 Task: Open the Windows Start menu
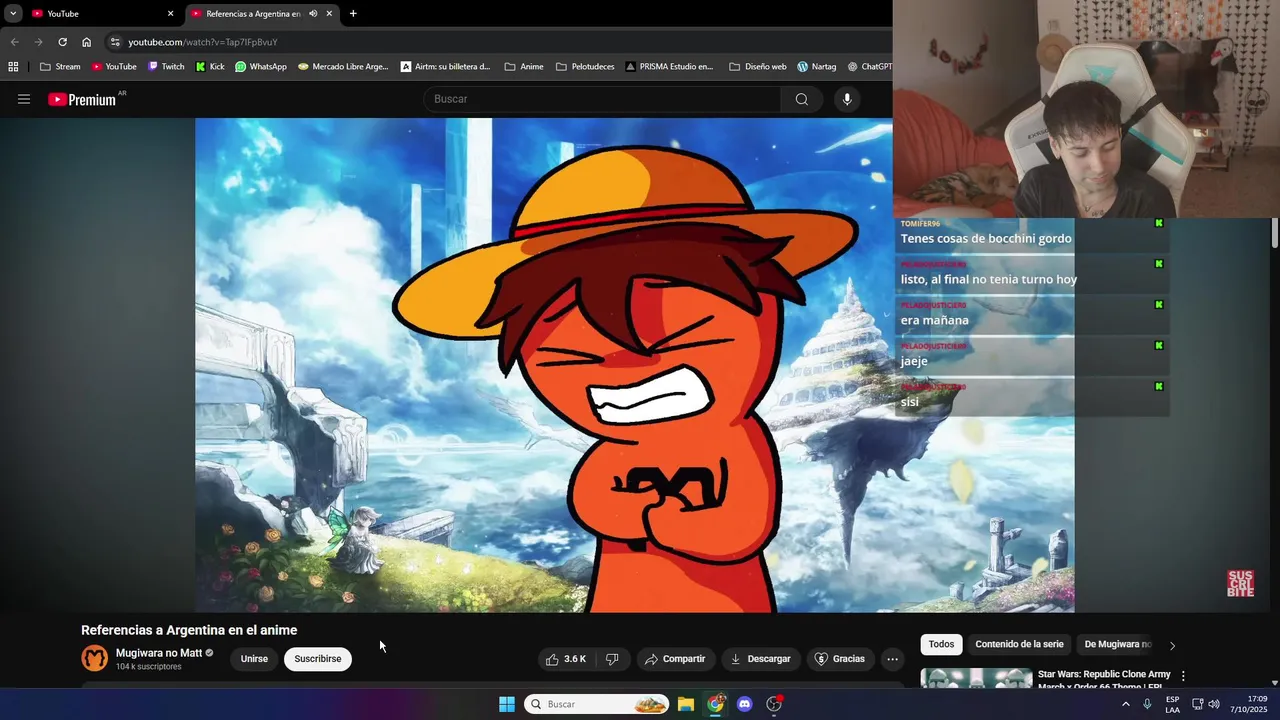507,704
